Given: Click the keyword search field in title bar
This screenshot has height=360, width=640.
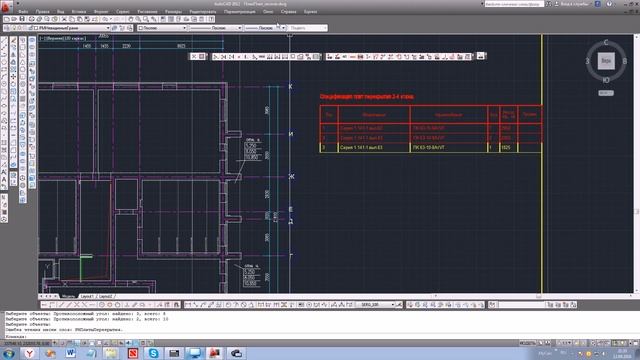Looking at the screenshot, I should (x=514, y=4).
